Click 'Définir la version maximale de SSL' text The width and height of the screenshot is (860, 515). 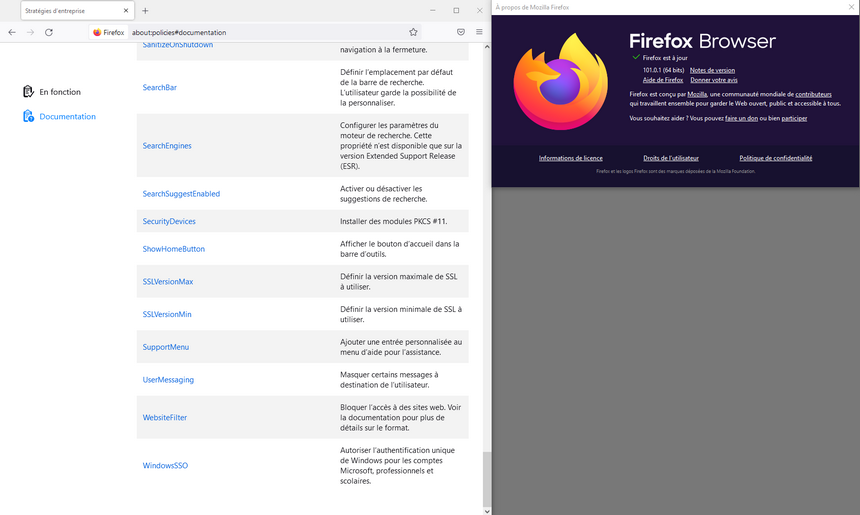[399, 281]
